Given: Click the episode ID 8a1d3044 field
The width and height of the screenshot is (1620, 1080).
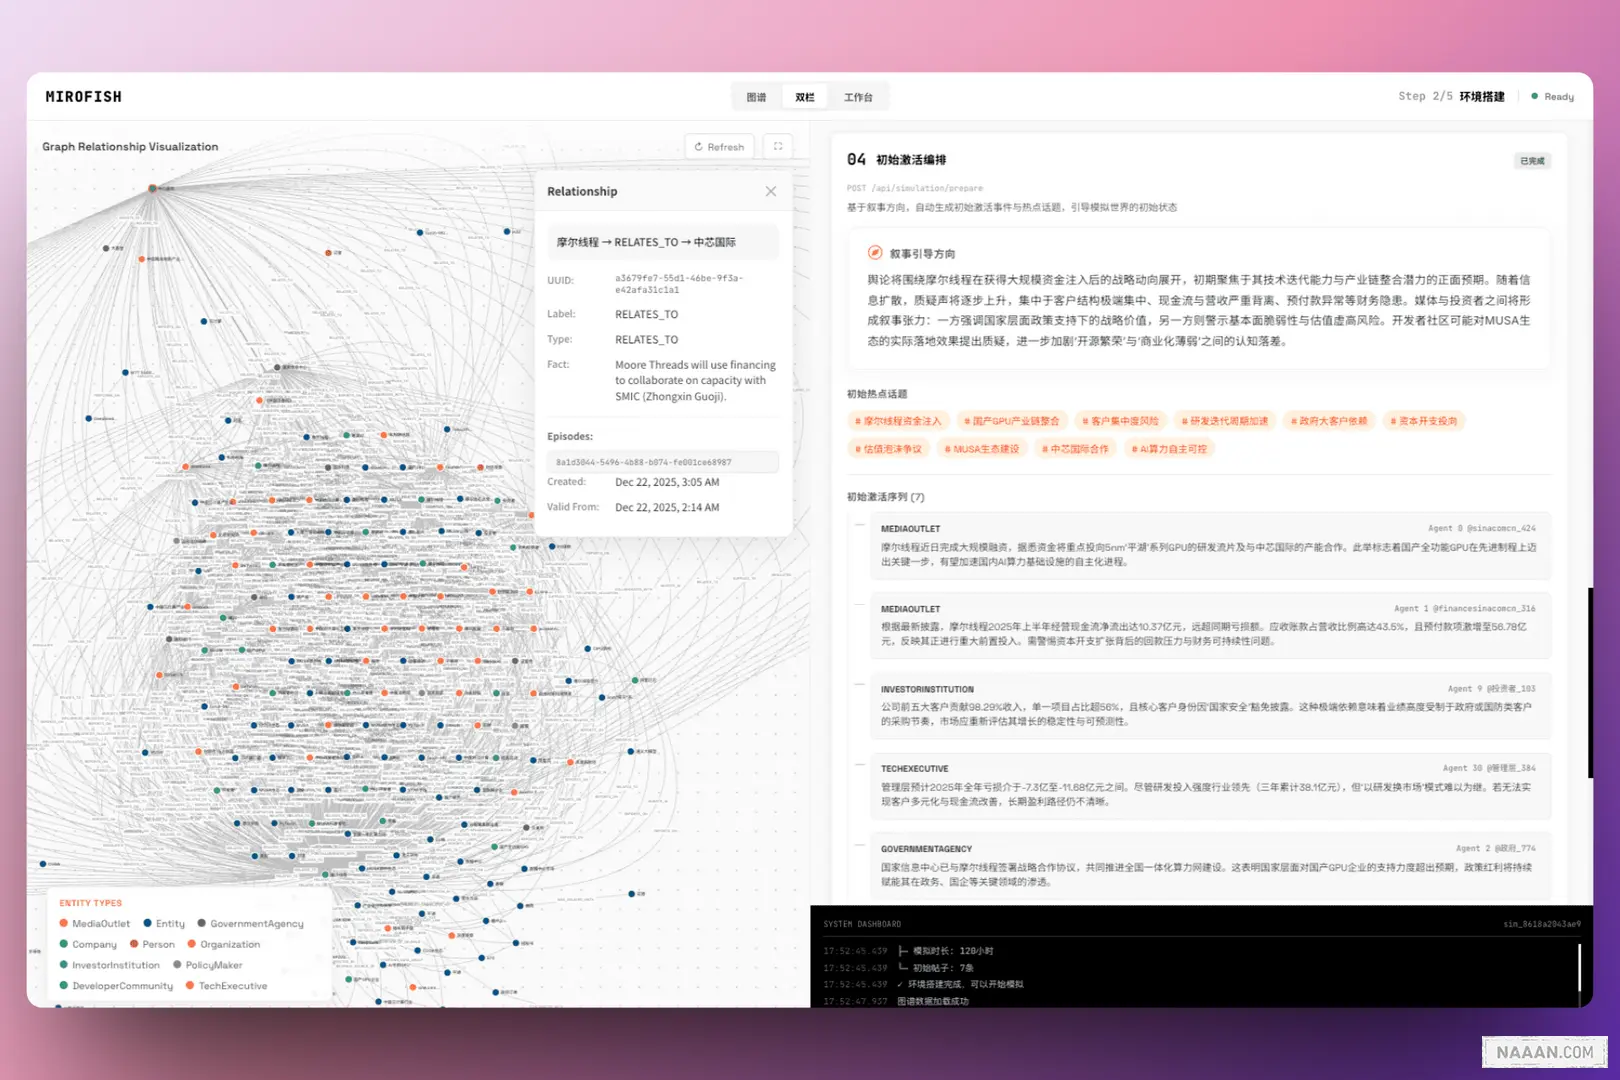Looking at the screenshot, I should pyautogui.click(x=662, y=462).
